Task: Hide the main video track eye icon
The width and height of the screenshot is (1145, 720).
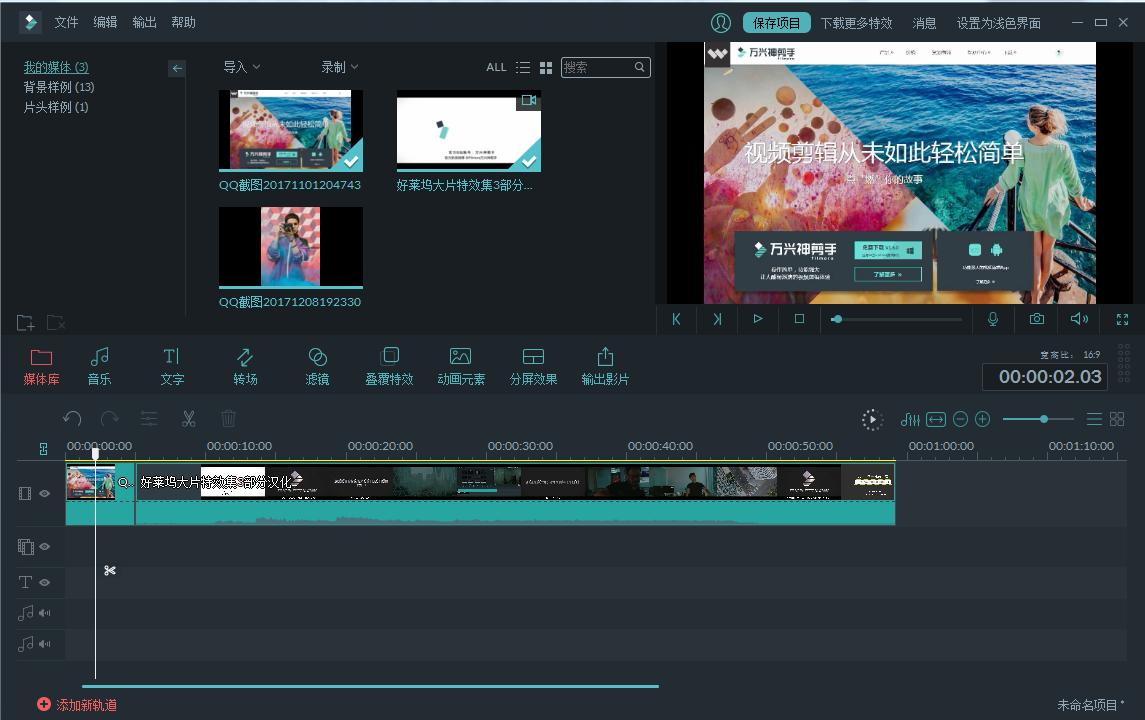Action: 45,493
